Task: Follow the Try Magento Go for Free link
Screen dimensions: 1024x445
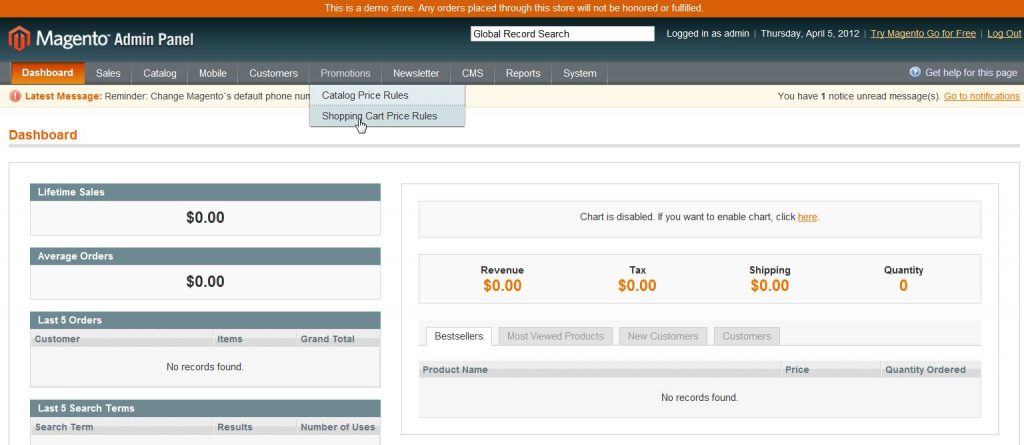Action: (x=922, y=34)
